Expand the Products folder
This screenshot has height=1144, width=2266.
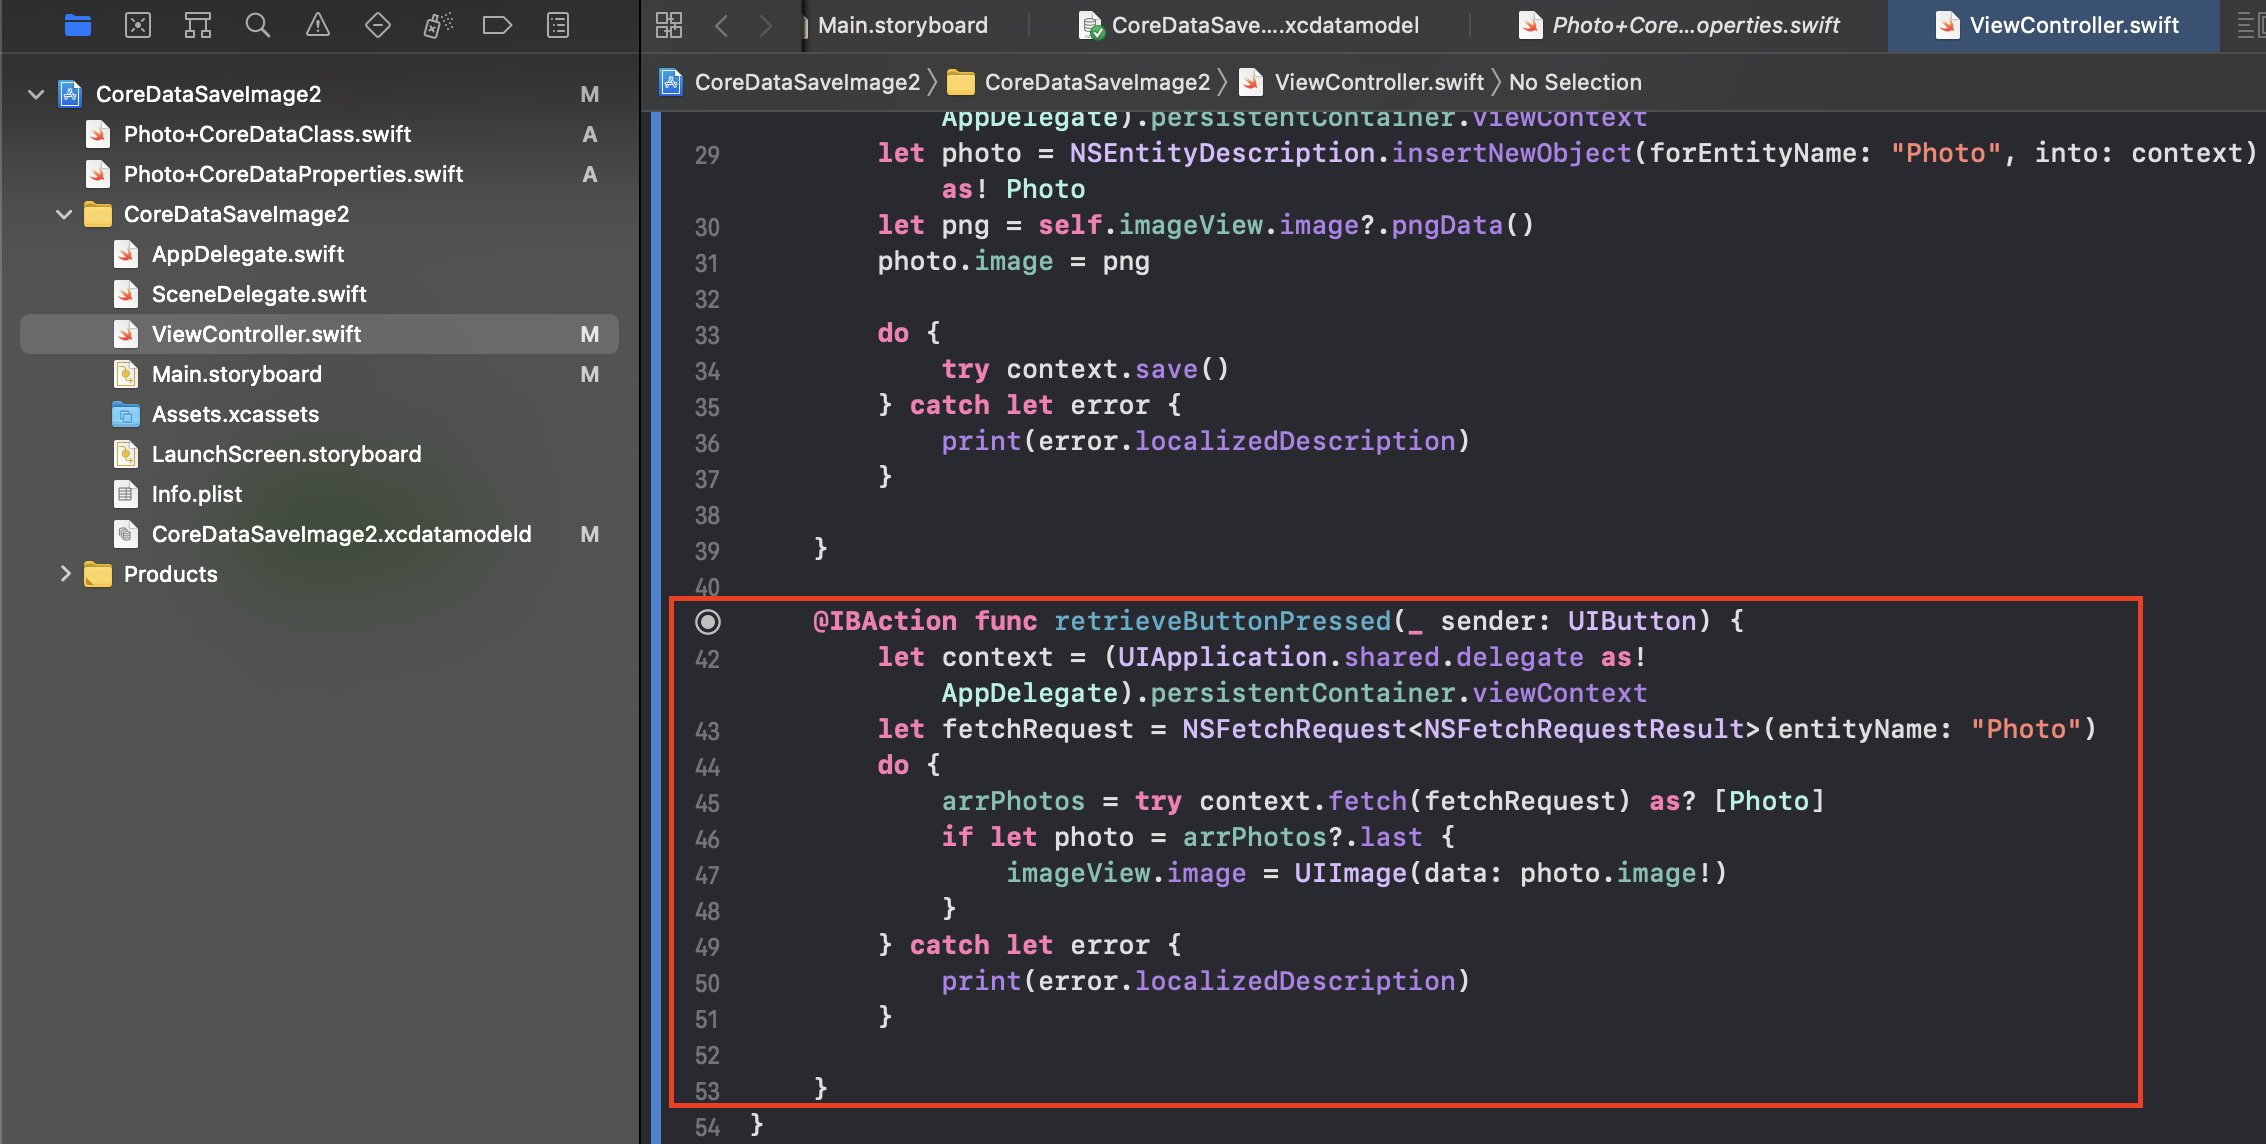coord(65,574)
